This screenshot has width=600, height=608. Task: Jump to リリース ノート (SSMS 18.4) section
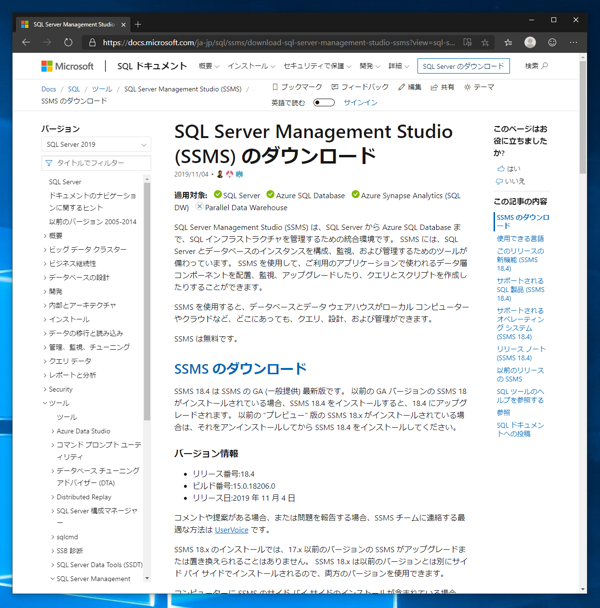point(521,353)
